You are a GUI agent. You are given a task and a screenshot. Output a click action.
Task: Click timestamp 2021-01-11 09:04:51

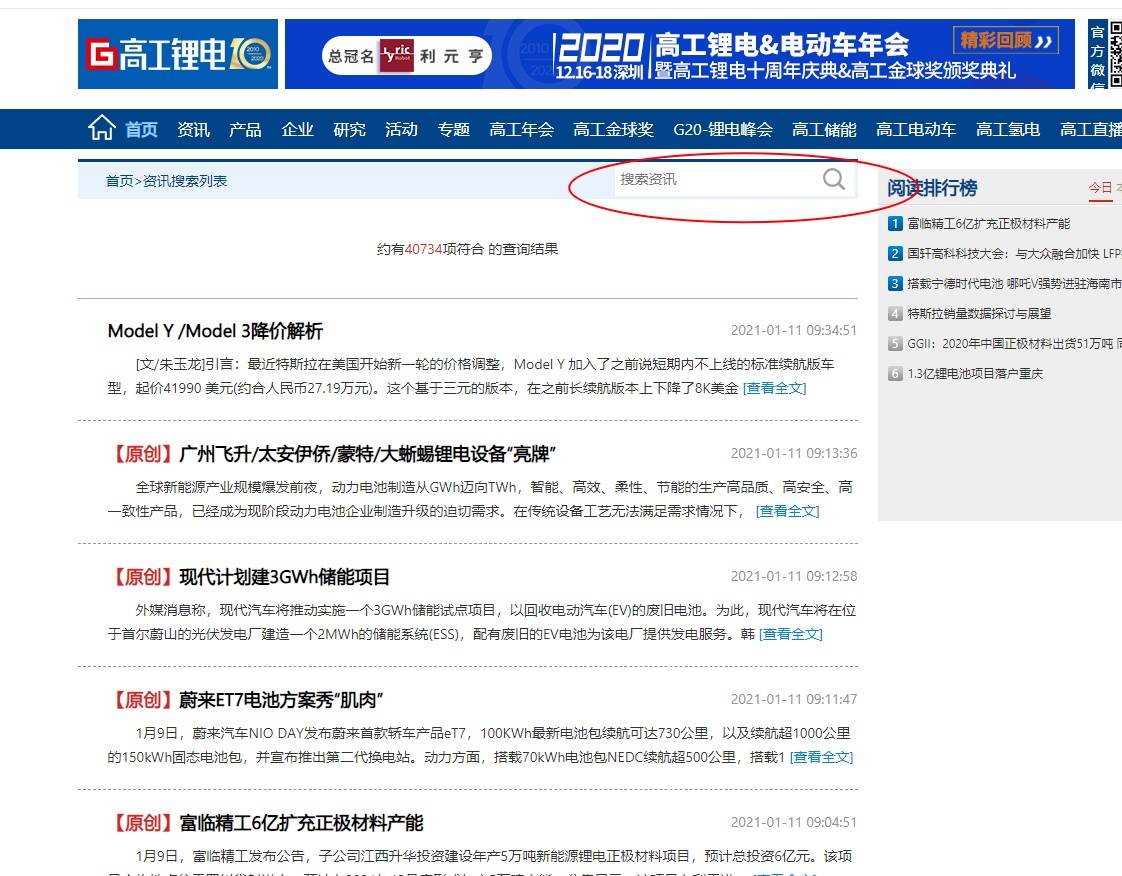(x=794, y=822)
